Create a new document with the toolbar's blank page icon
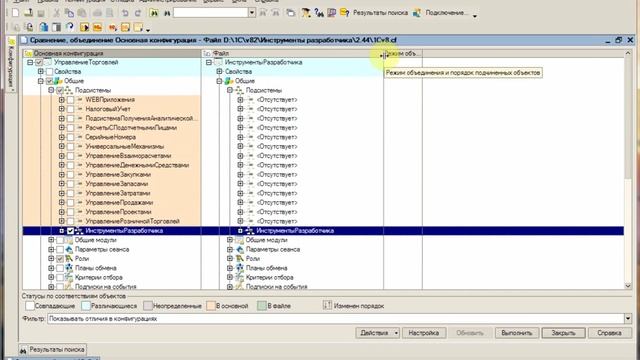 (x=15, y=13)
